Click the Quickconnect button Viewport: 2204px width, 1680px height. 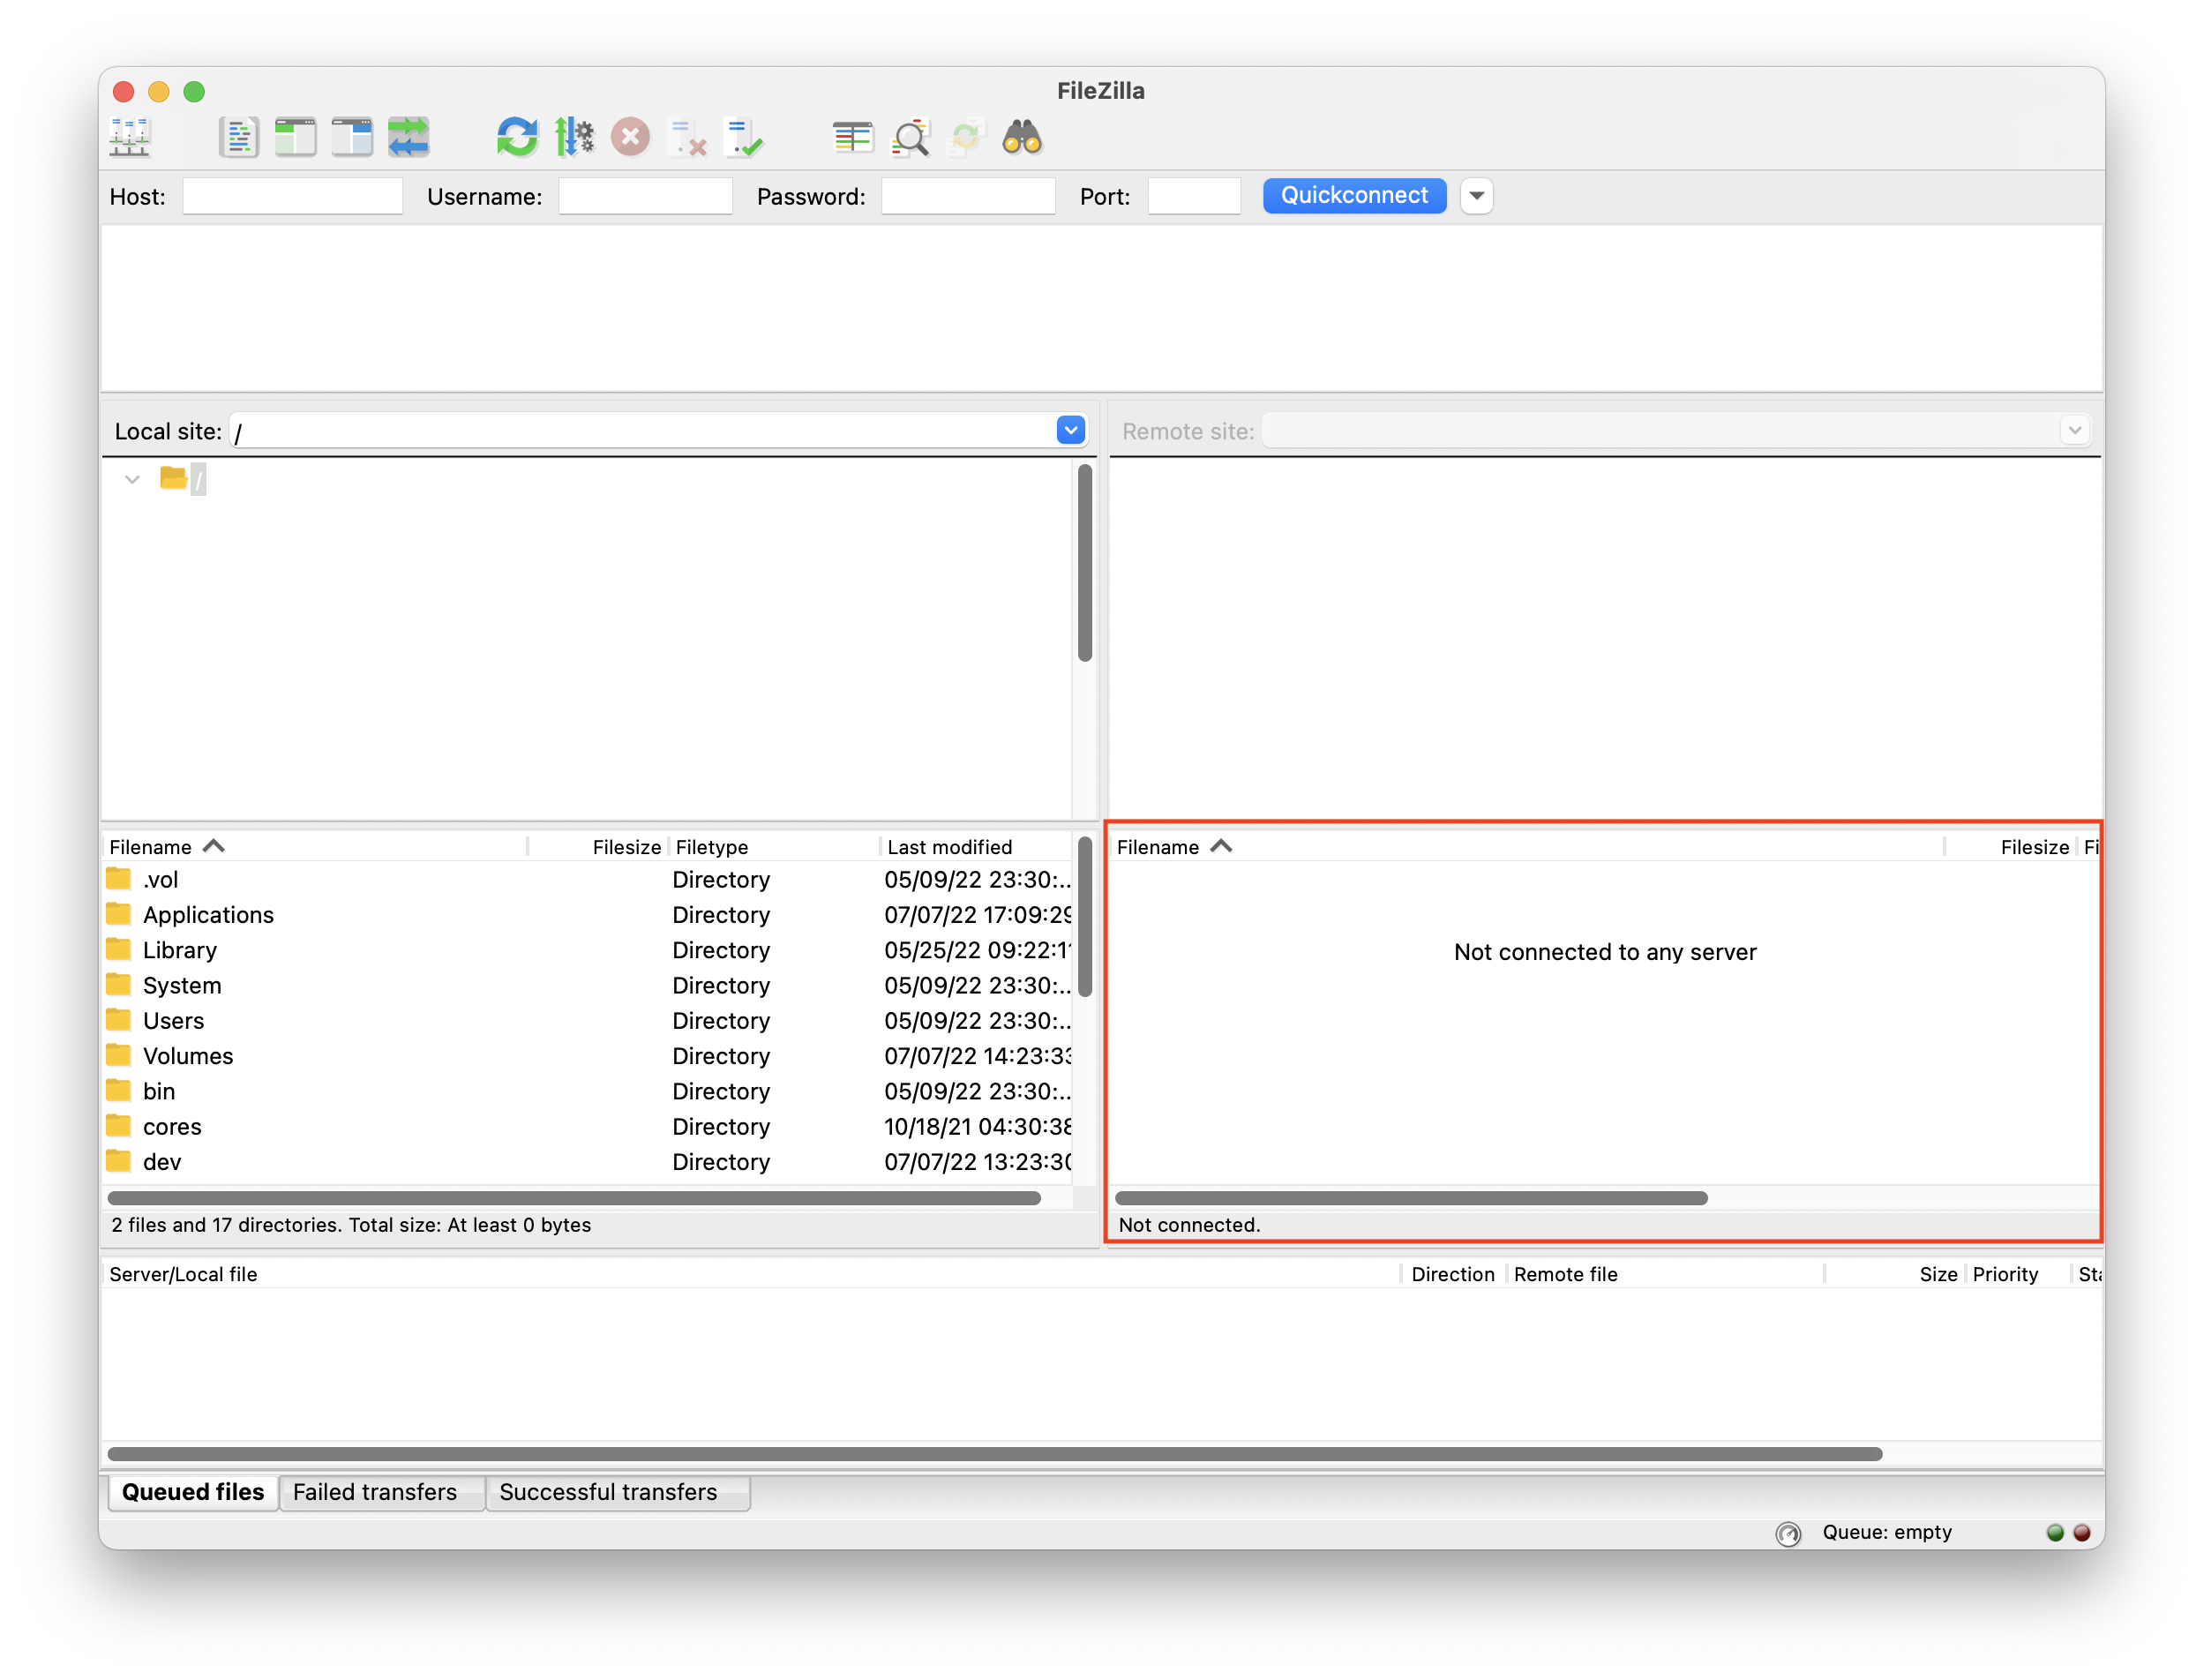(x=1354, y=195)
